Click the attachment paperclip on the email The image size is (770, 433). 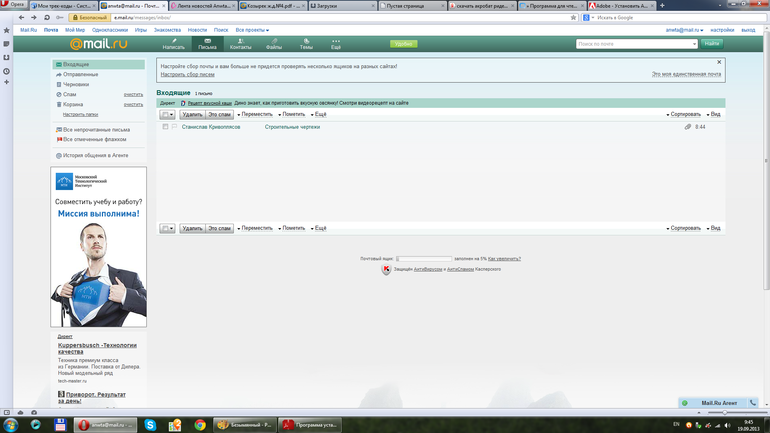[x=687, y=127]
